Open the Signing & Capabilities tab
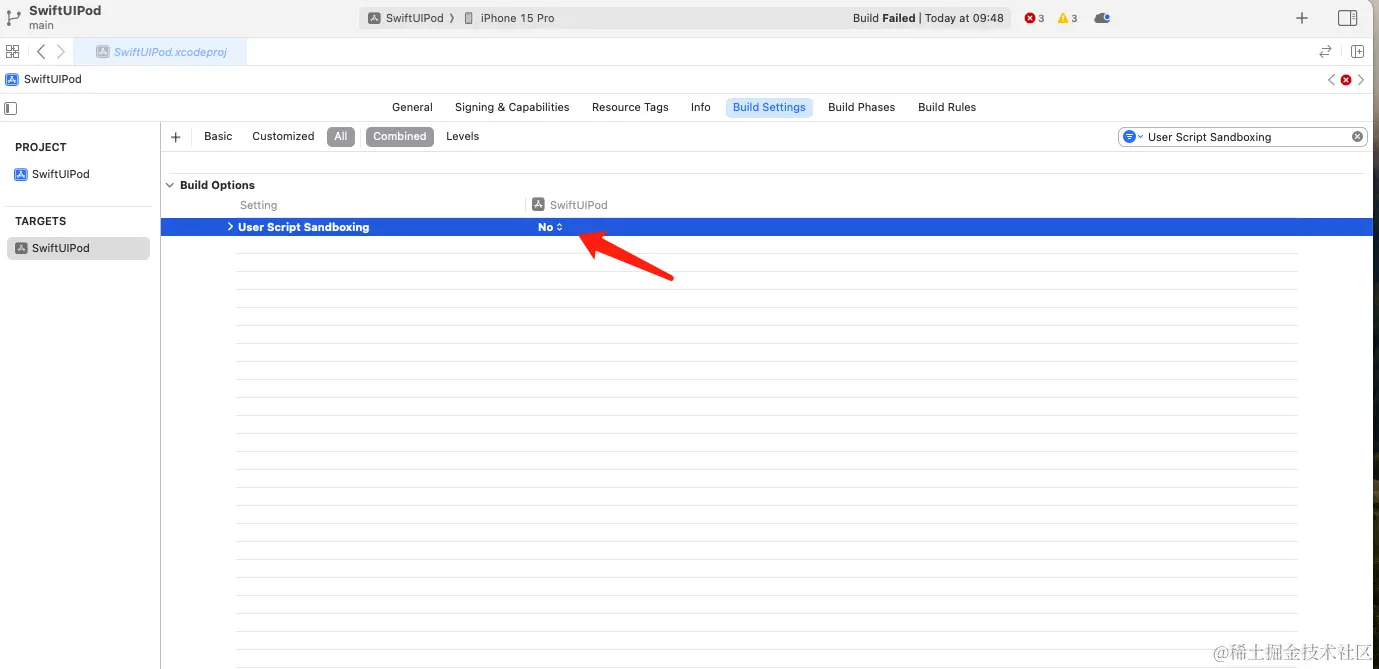 click(512, 107)
